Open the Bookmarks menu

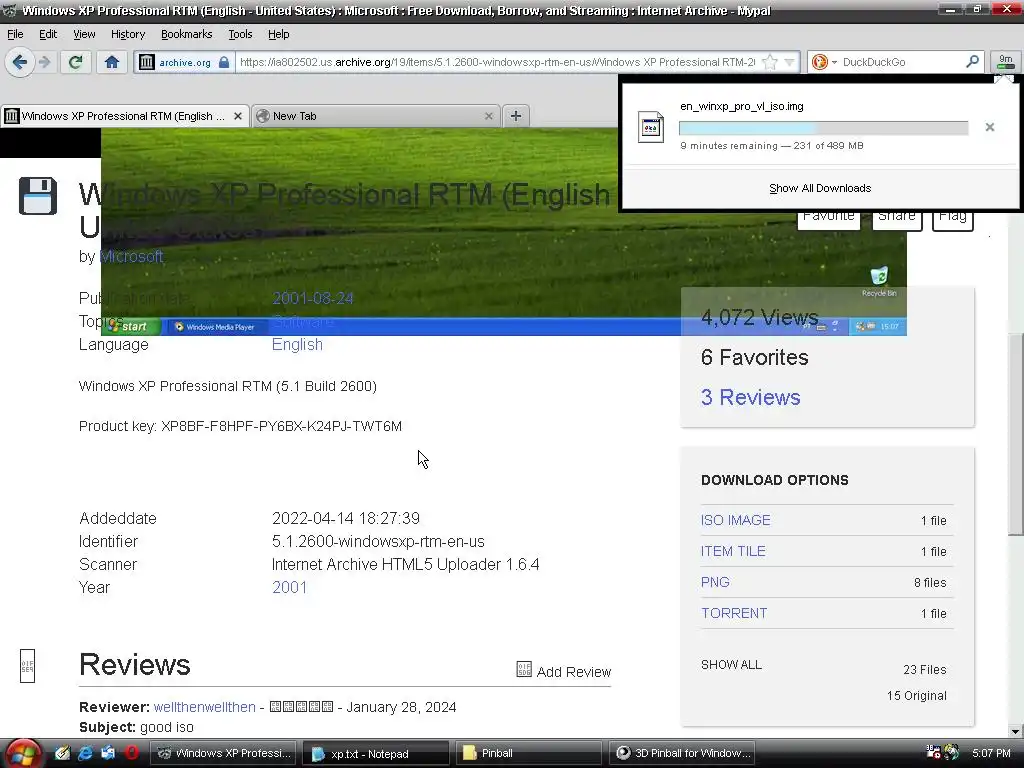click(x=186, y=34)
